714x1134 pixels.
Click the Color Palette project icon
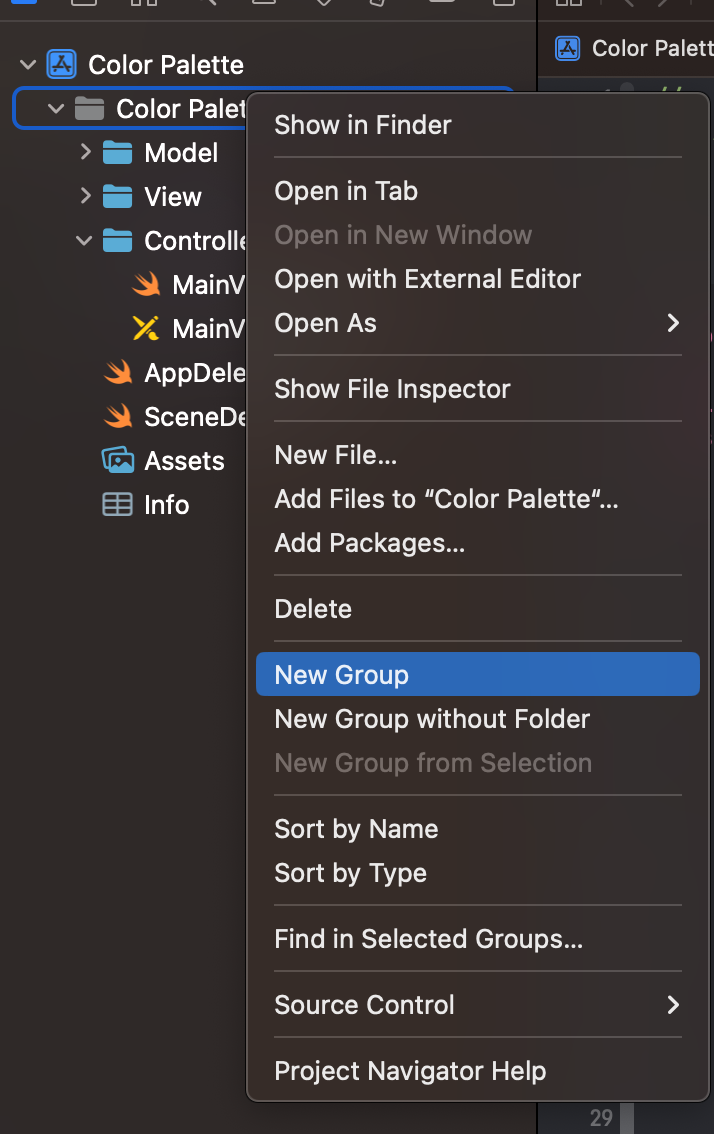[62, 65]
